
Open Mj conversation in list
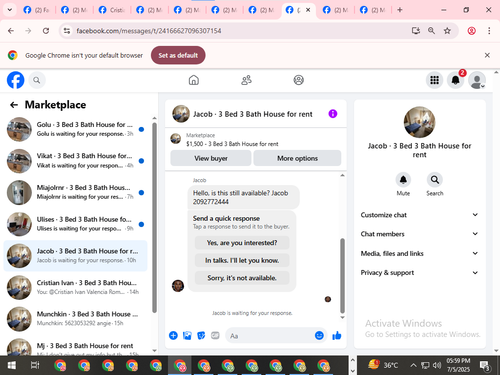pos(75,346)
